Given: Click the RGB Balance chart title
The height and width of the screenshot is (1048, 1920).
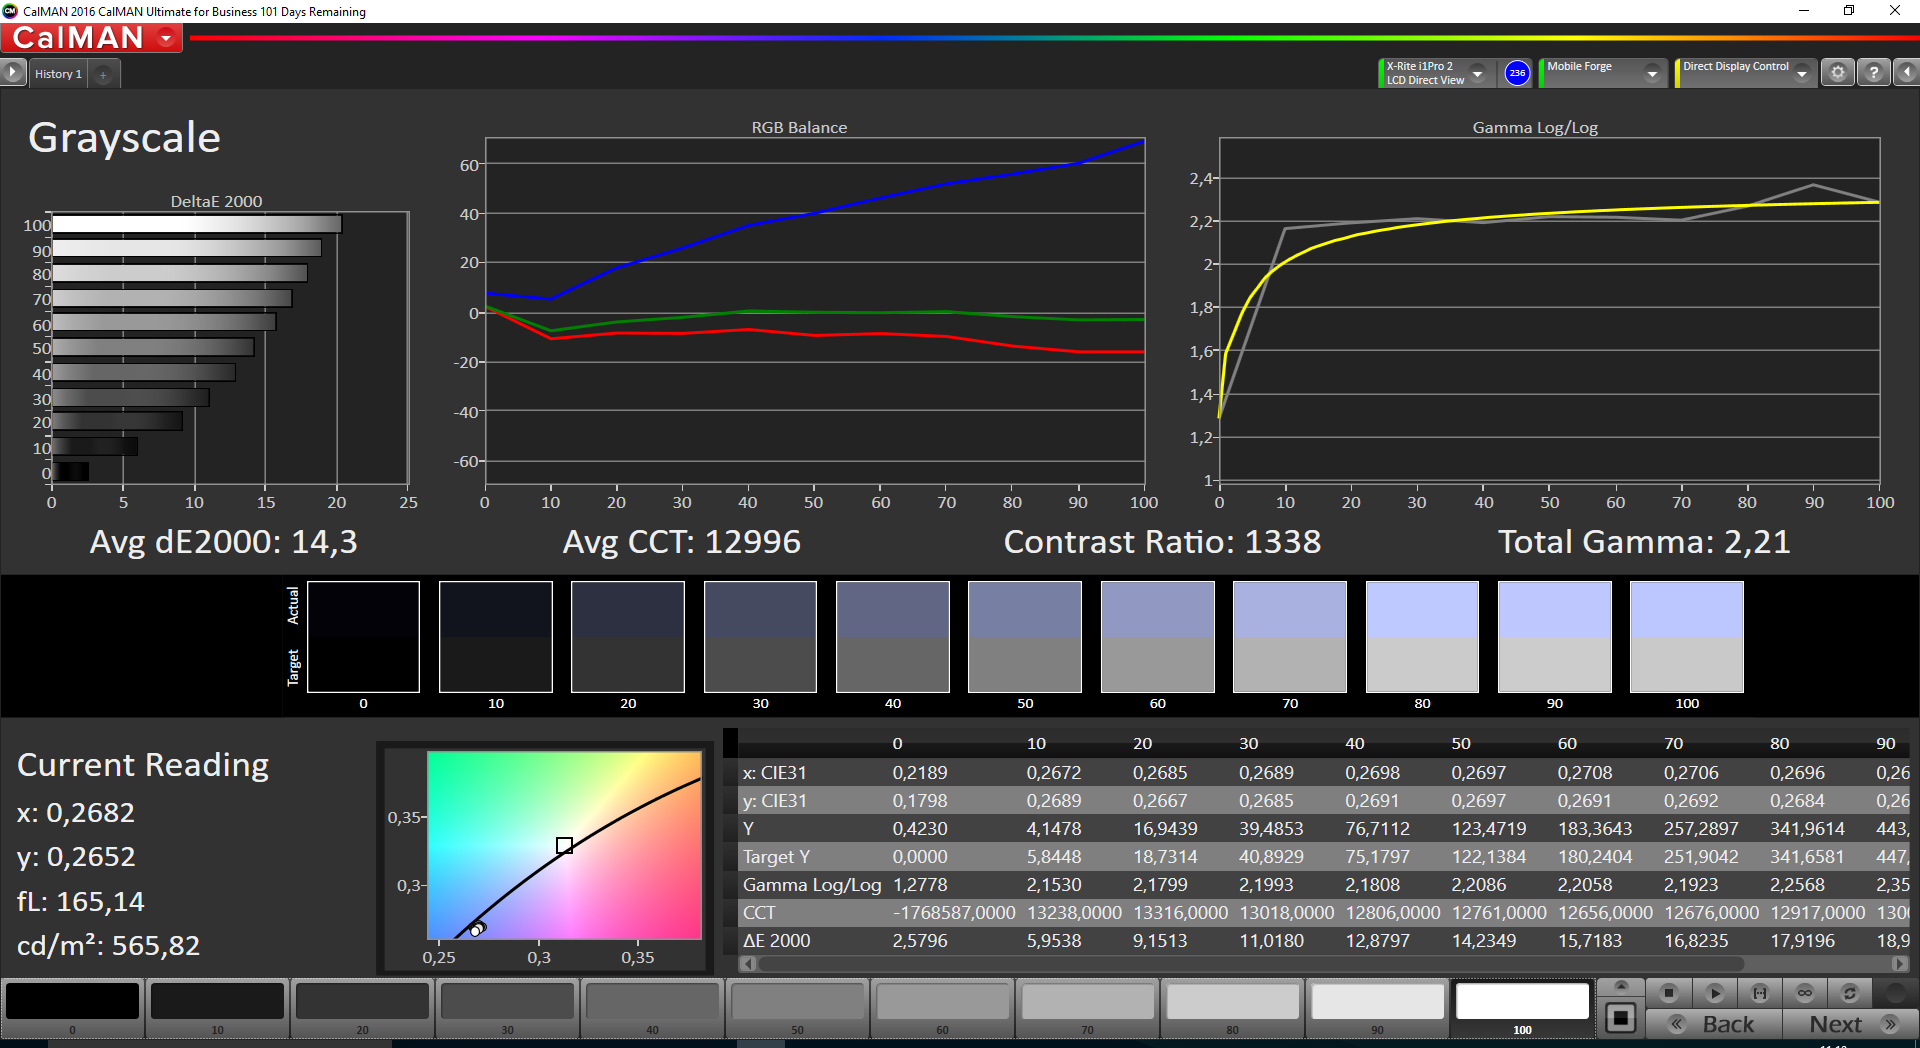Looking at the screenshot, I should pyautogui.click(x=799, y=127).
